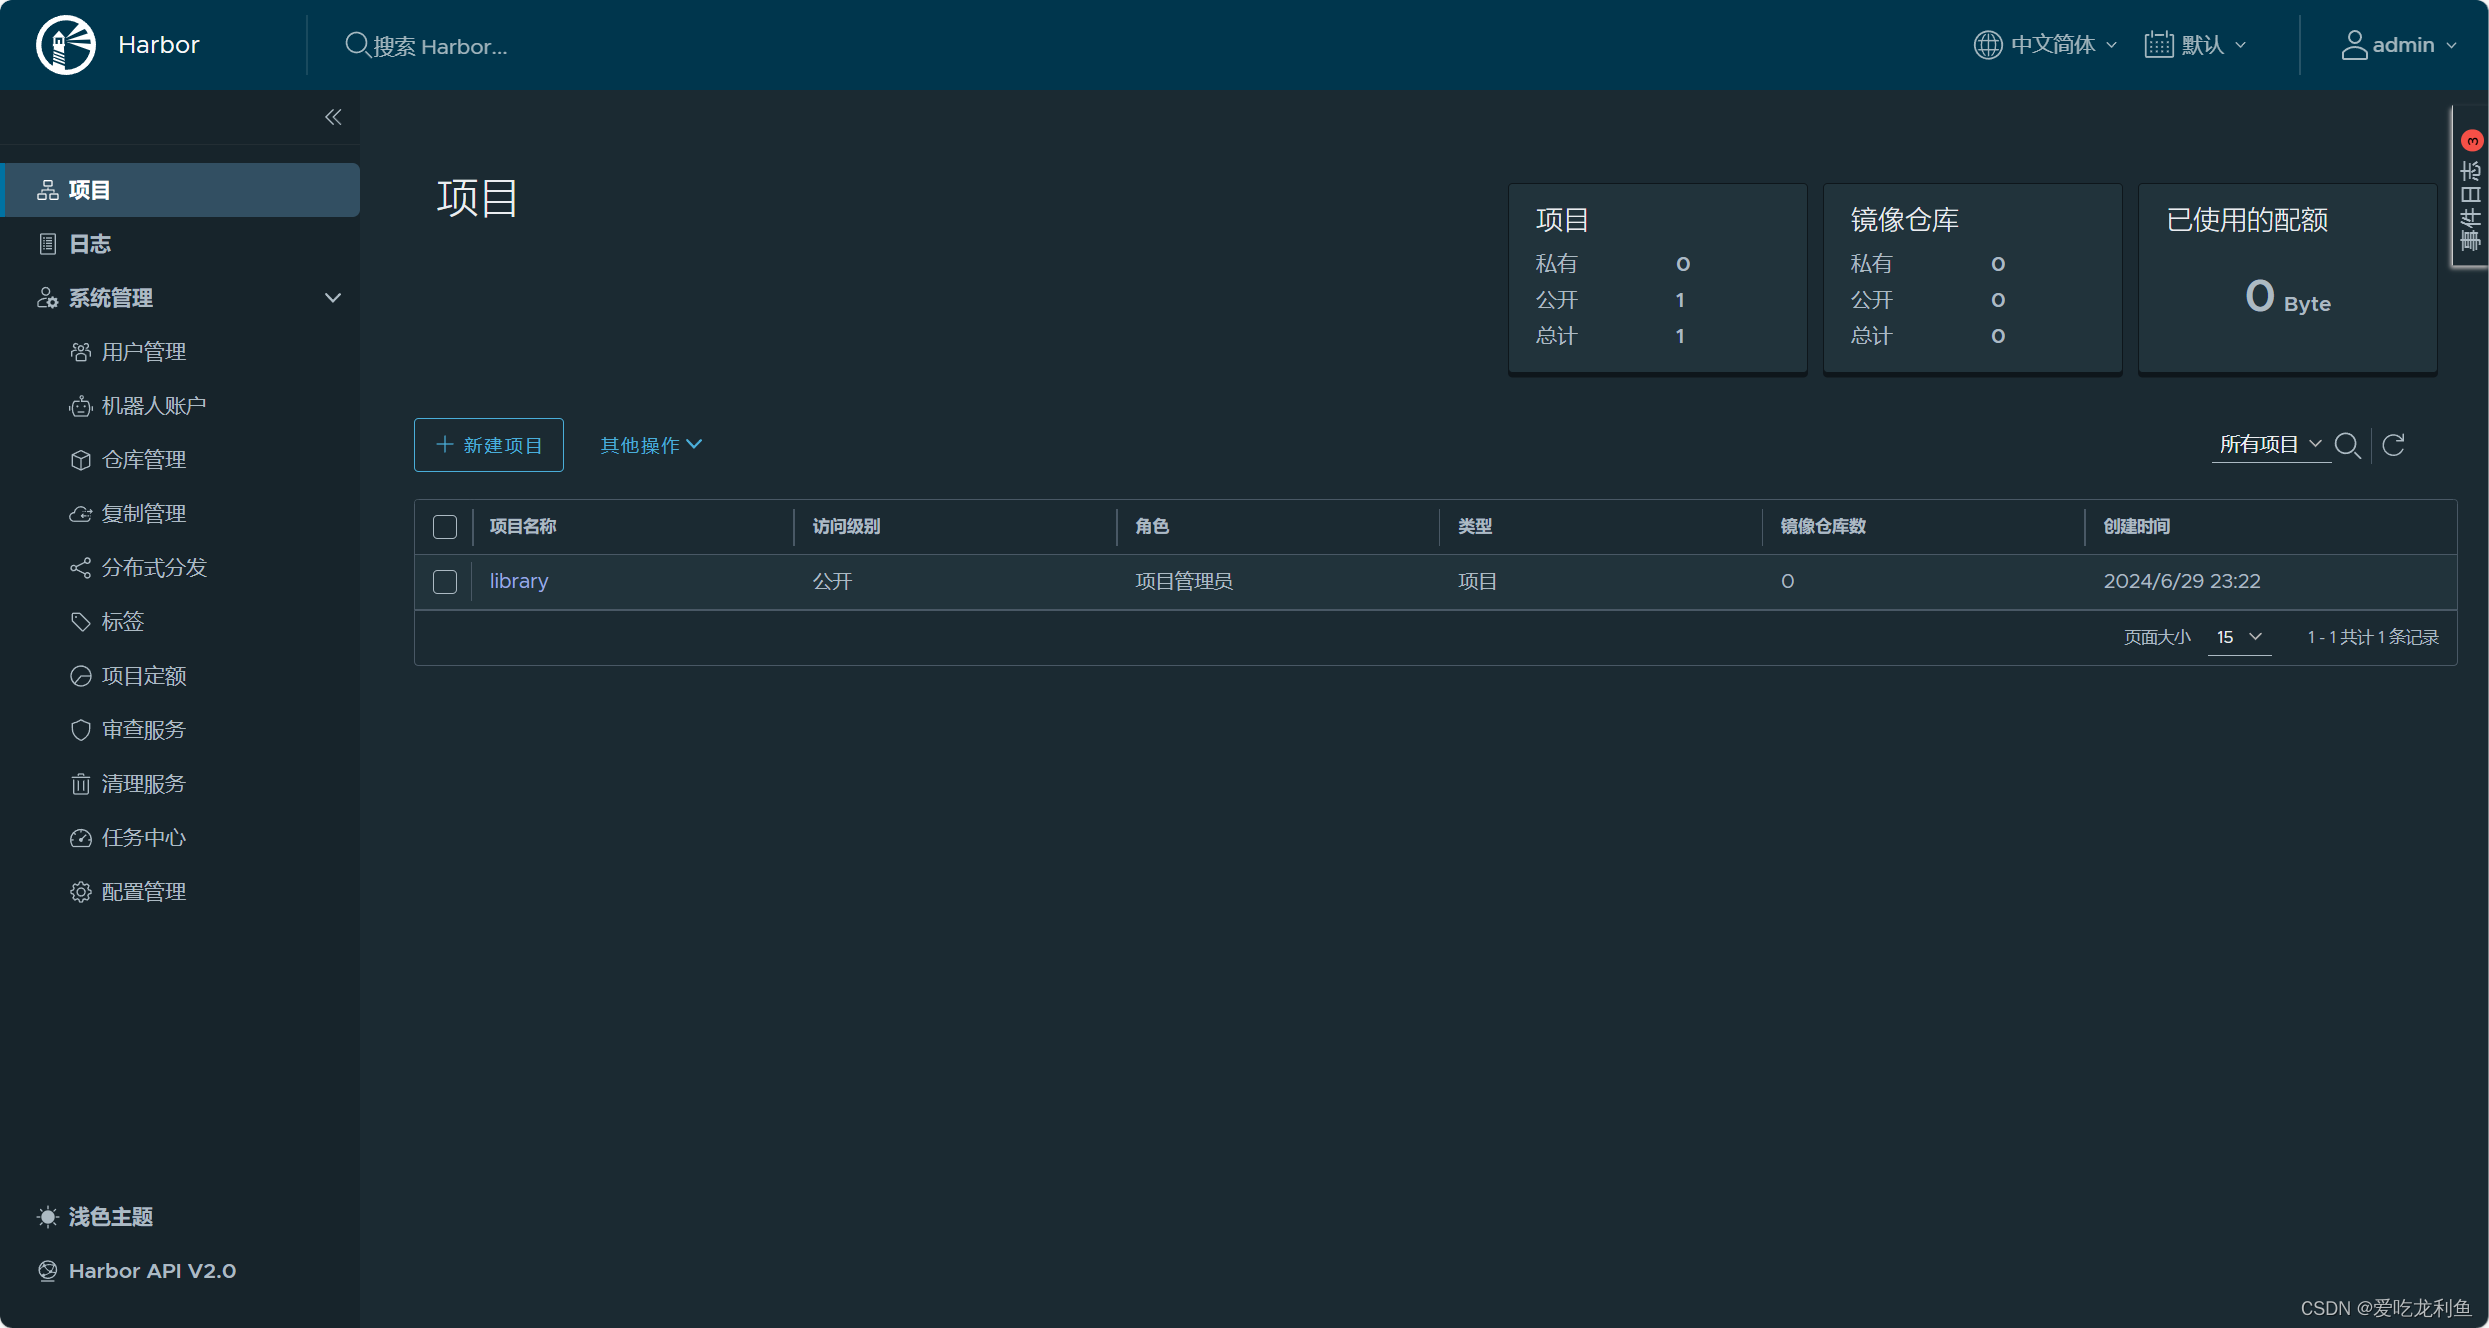
Task: Sort by 访问级别 column header
Action: pyautogui.click(x=846, y=526)
